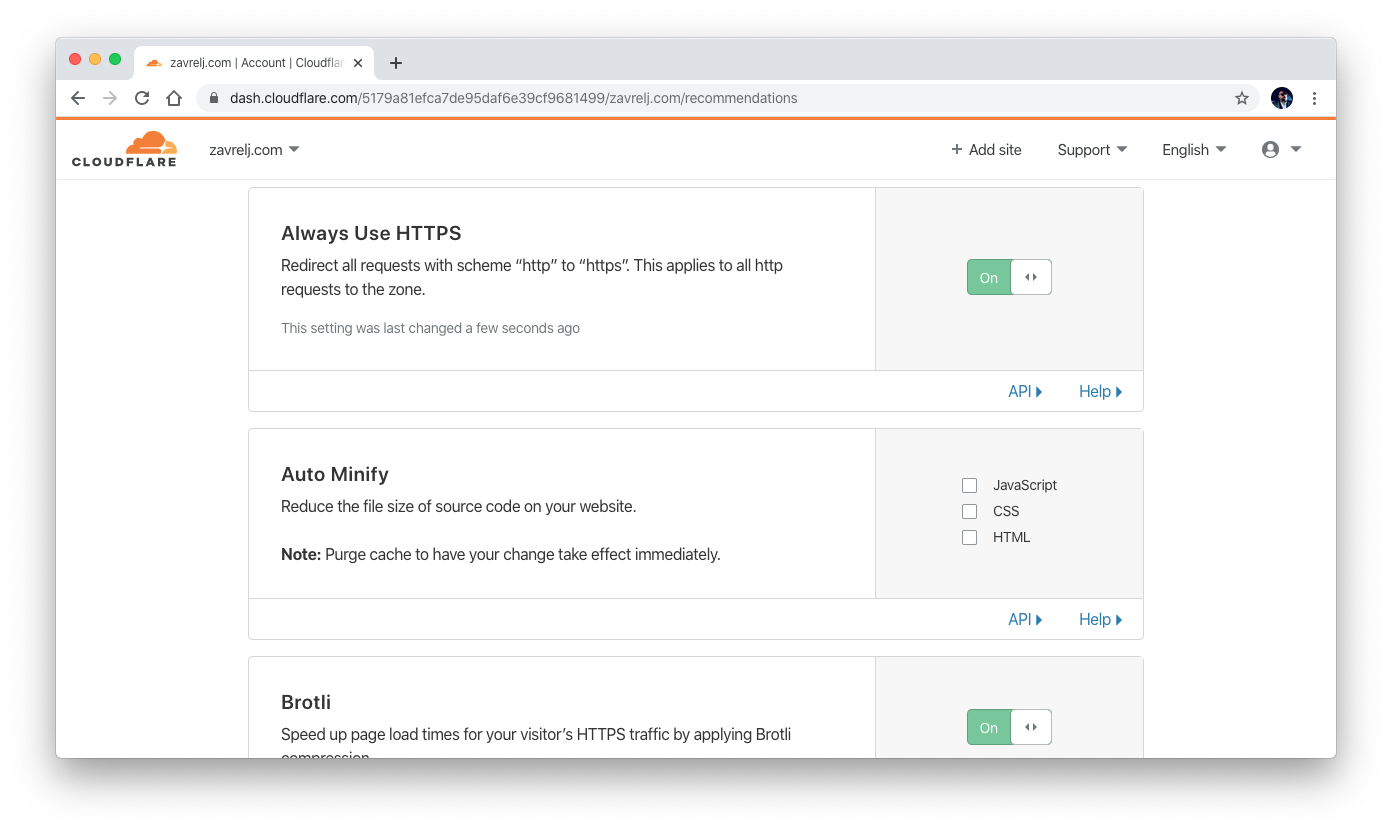Bookmark this page with the star icon
The height and width of the screenshot is (832, 1392).
[x=1242, y=98]
